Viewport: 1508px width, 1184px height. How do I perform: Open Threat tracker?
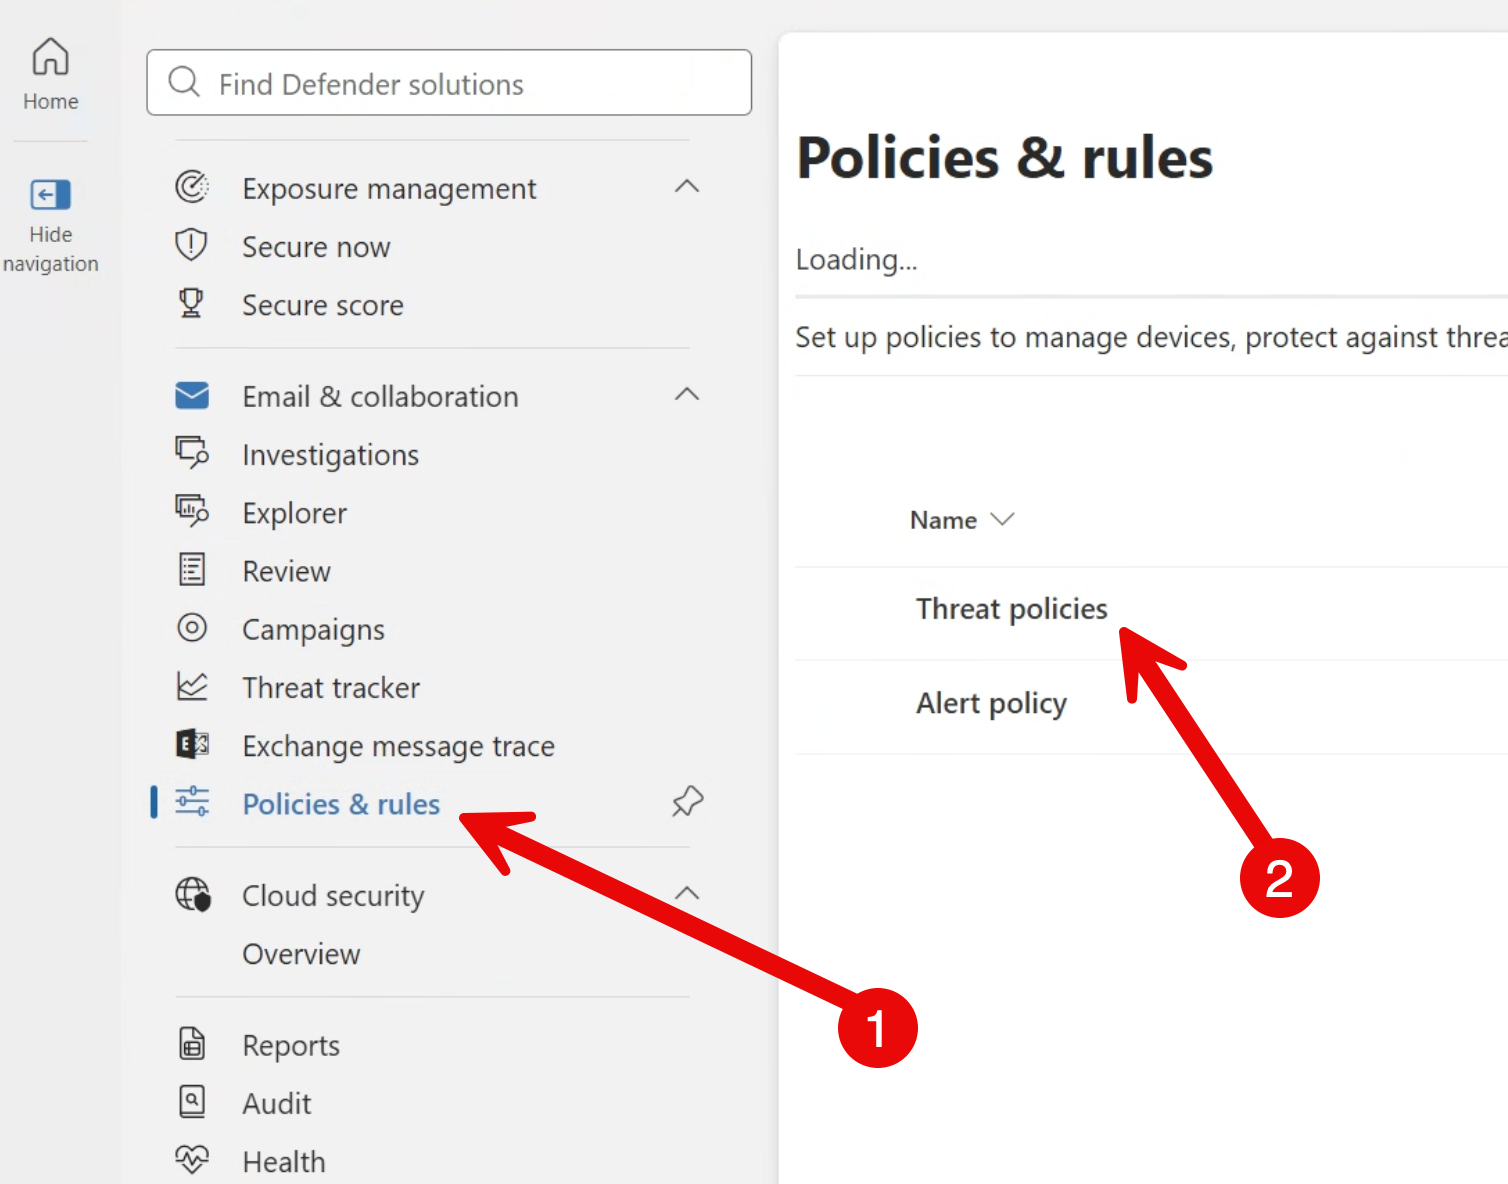(331, 688)
